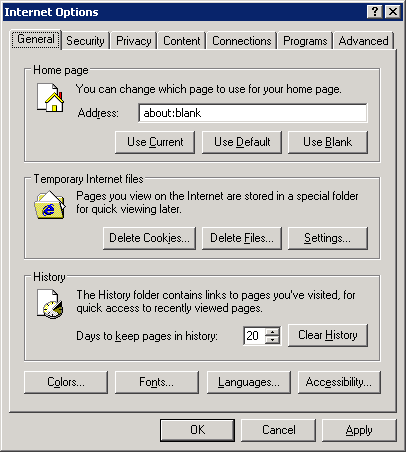Screen dimensions: 406x452
Task: Click the Use Current button
Action: pos(155,142)
